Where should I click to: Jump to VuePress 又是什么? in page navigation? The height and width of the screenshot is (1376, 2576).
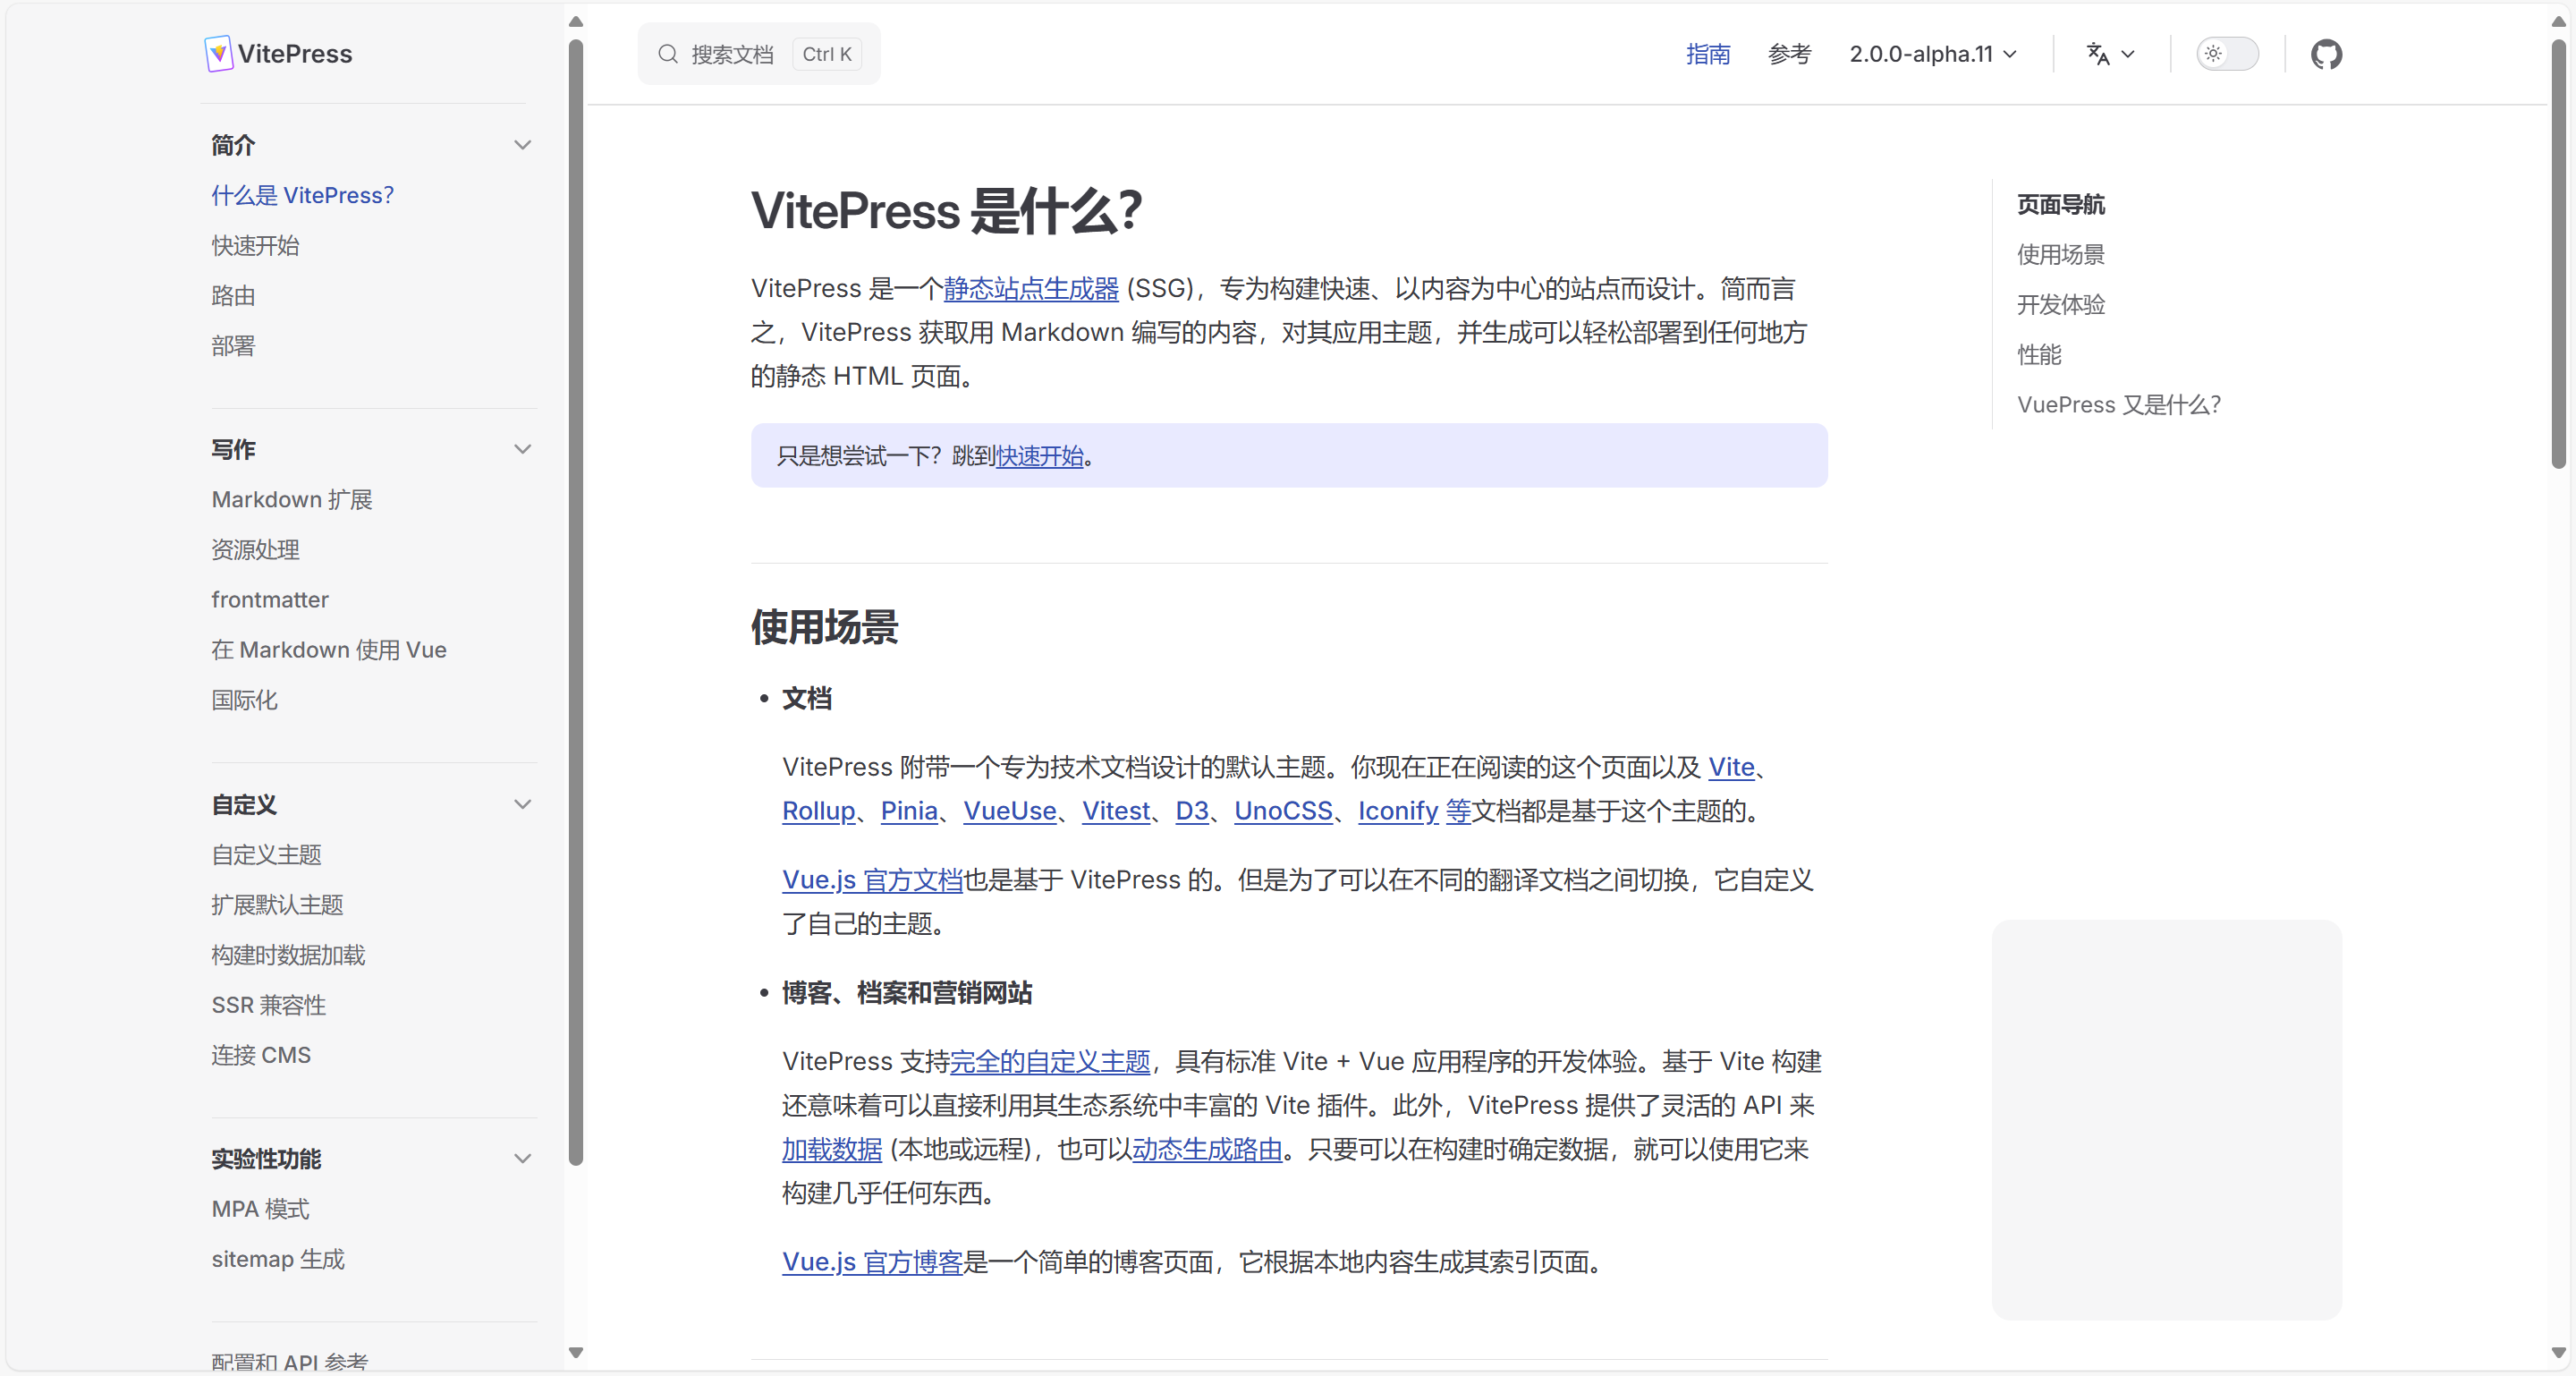(x=2119, y=404)
